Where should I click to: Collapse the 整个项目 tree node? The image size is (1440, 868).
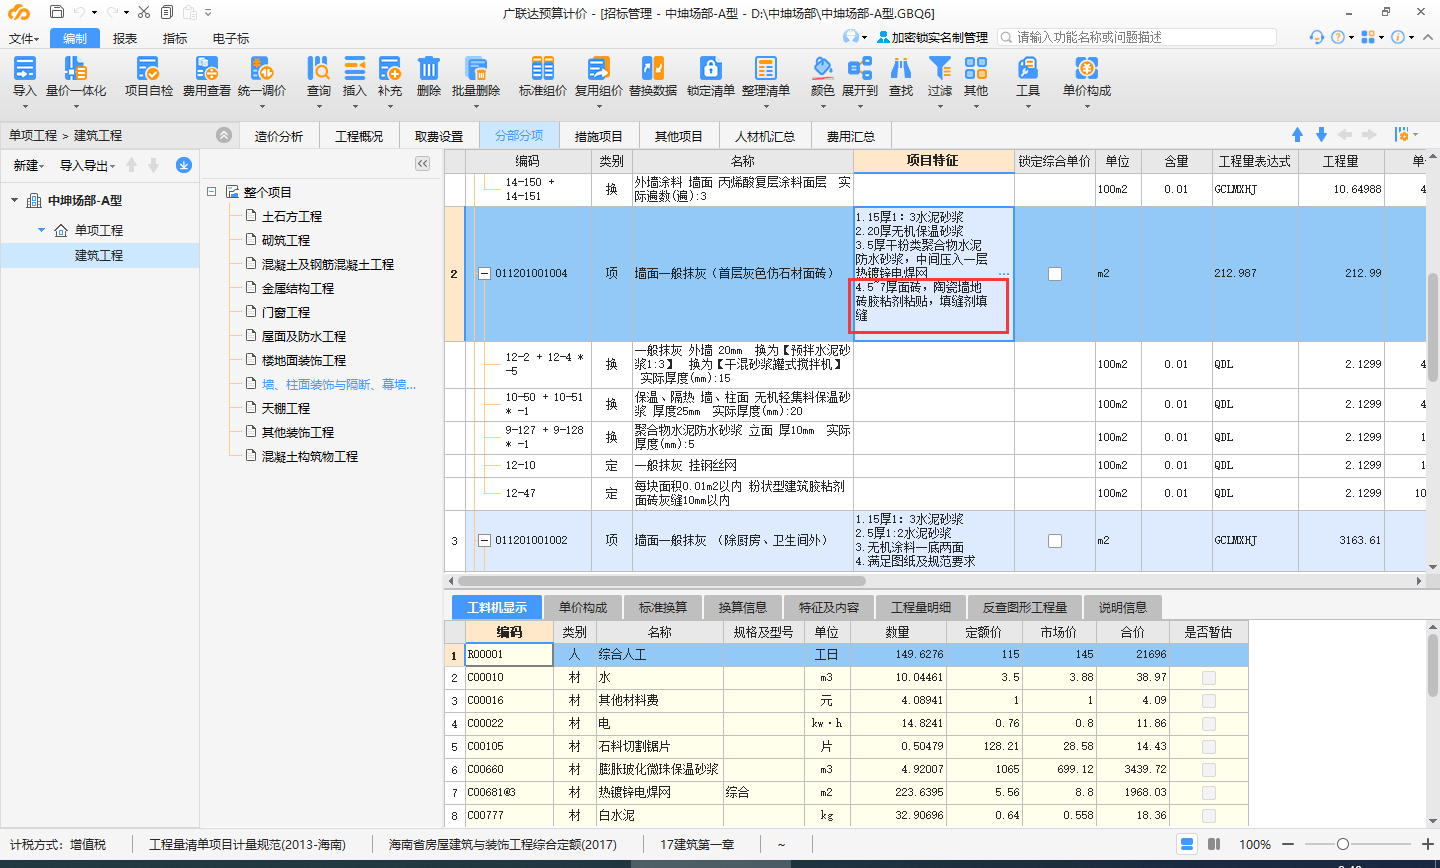(x=212, y=192)
